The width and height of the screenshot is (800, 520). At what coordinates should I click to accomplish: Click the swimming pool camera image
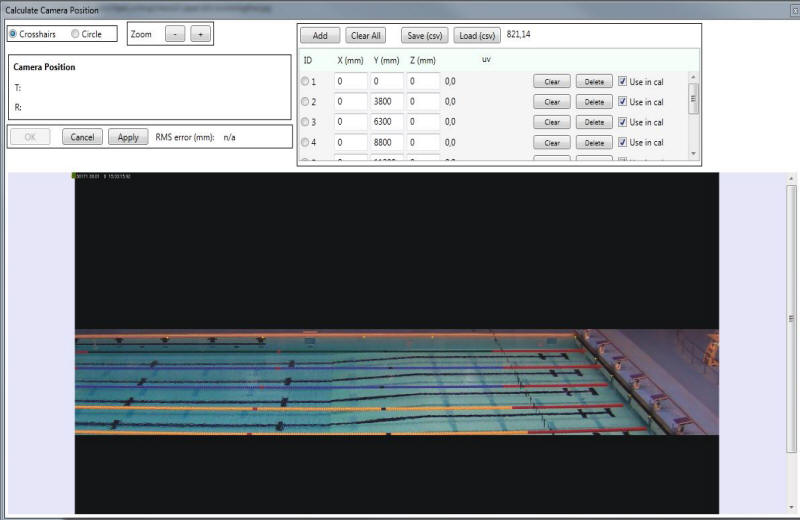(x=397, y=382)
